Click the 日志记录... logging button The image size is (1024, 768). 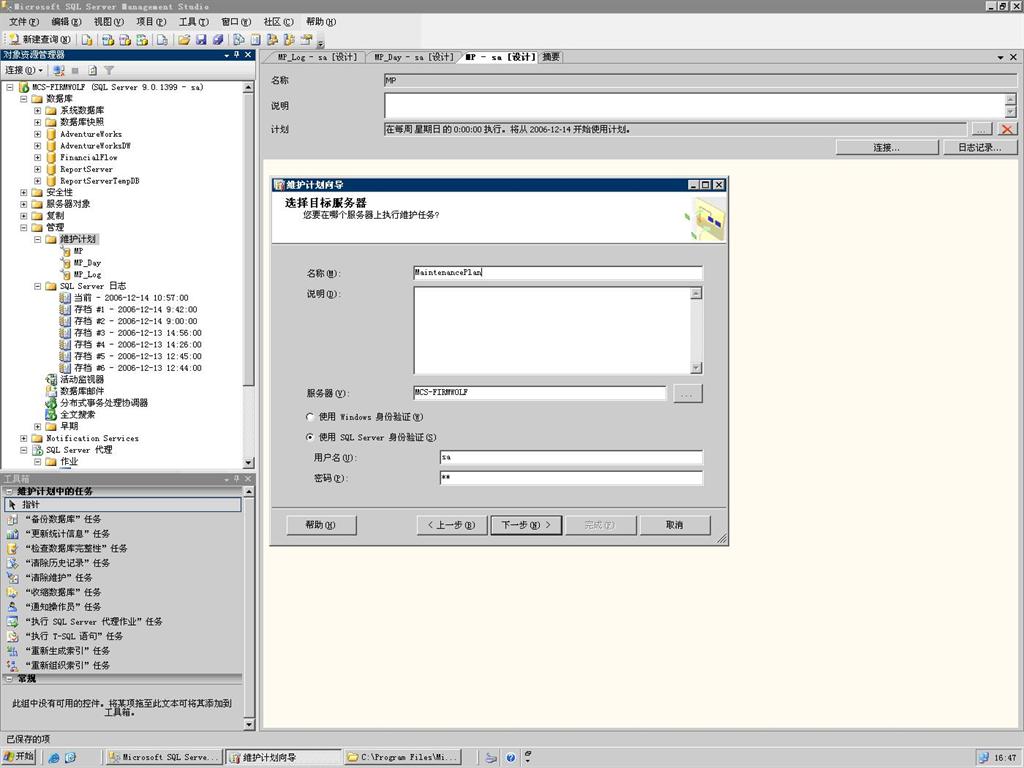pos(980,148)
